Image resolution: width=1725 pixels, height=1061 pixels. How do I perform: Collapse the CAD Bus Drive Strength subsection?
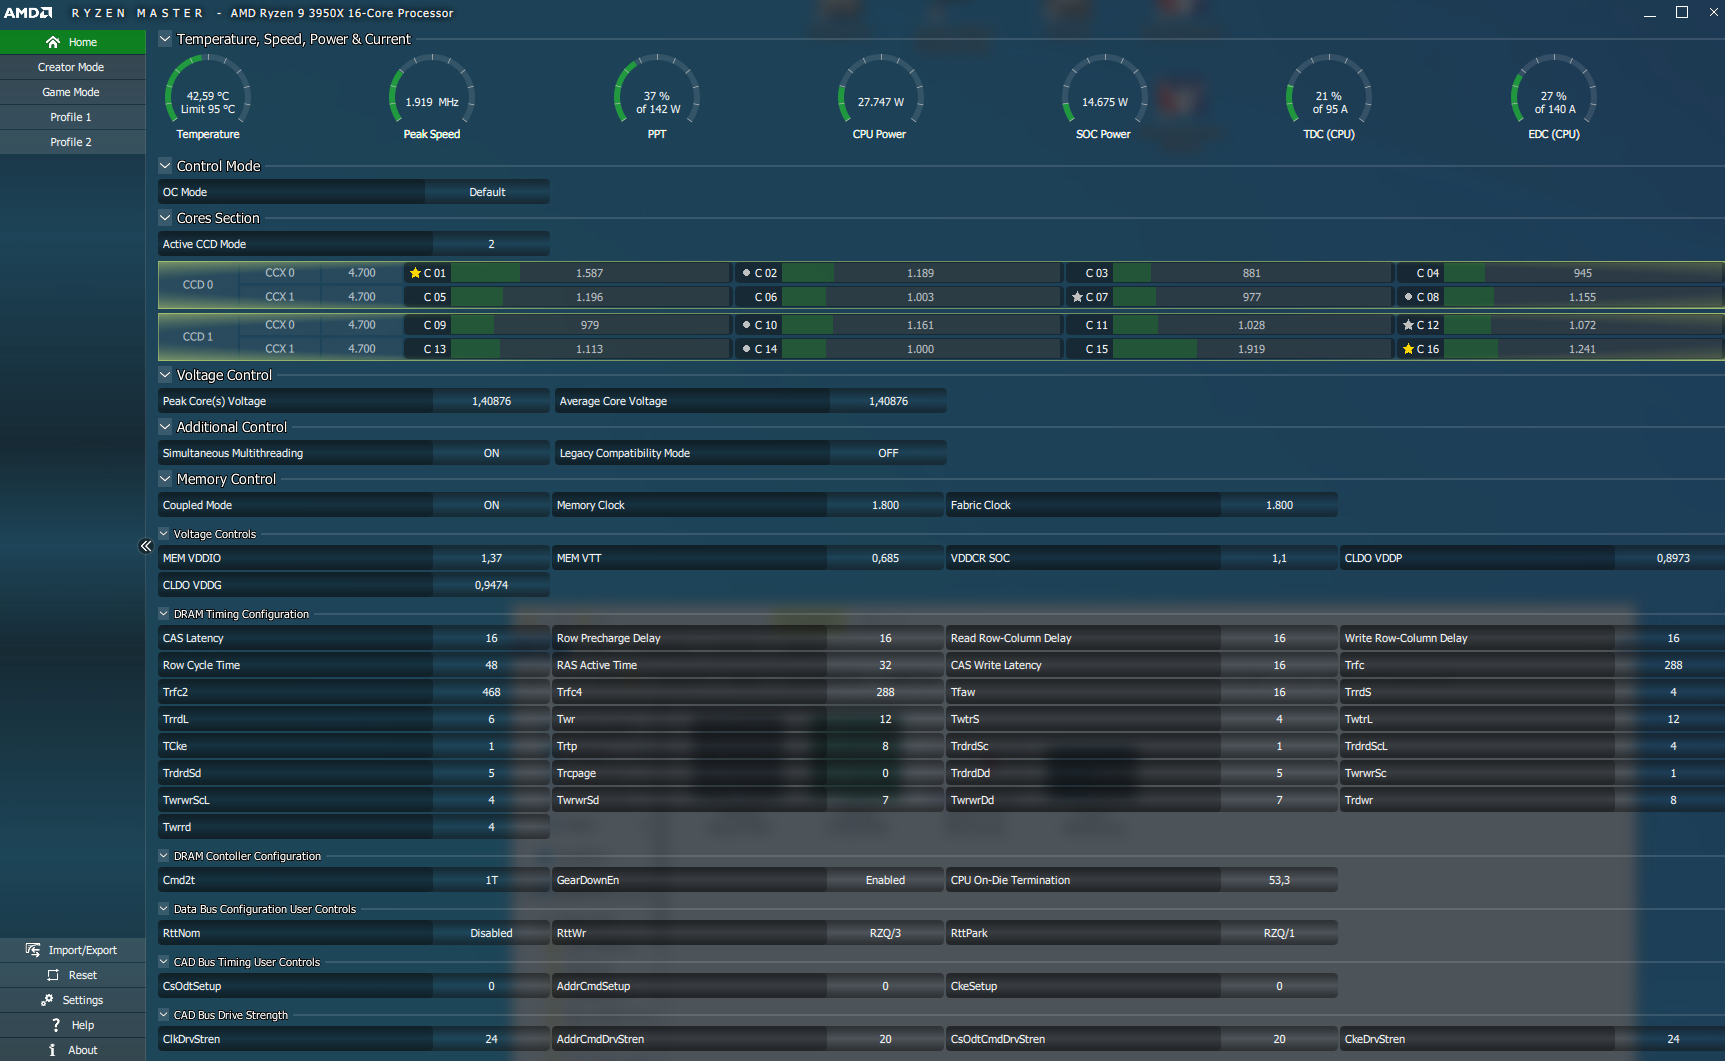point(164,1015)
